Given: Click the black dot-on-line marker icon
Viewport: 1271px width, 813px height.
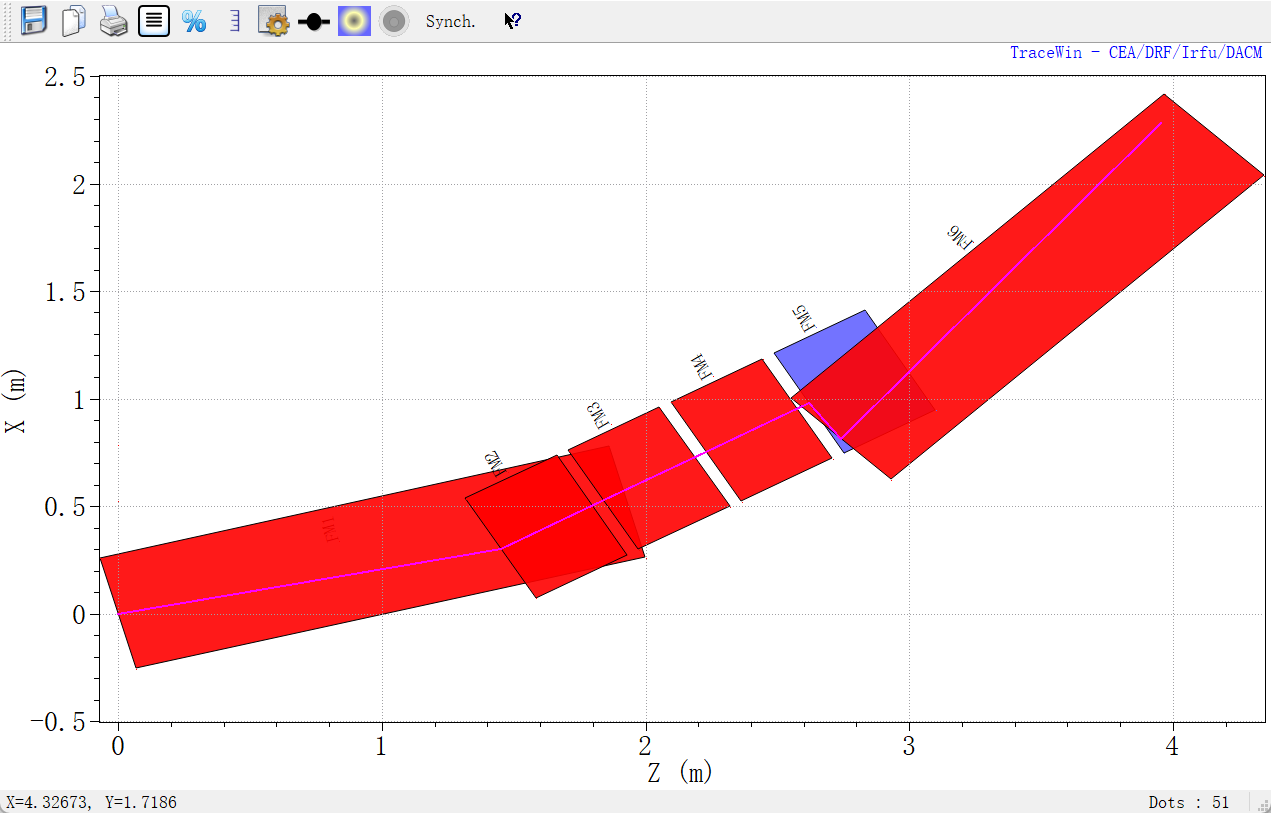Looking at the screenshot, I should click(x=314, y=22).
